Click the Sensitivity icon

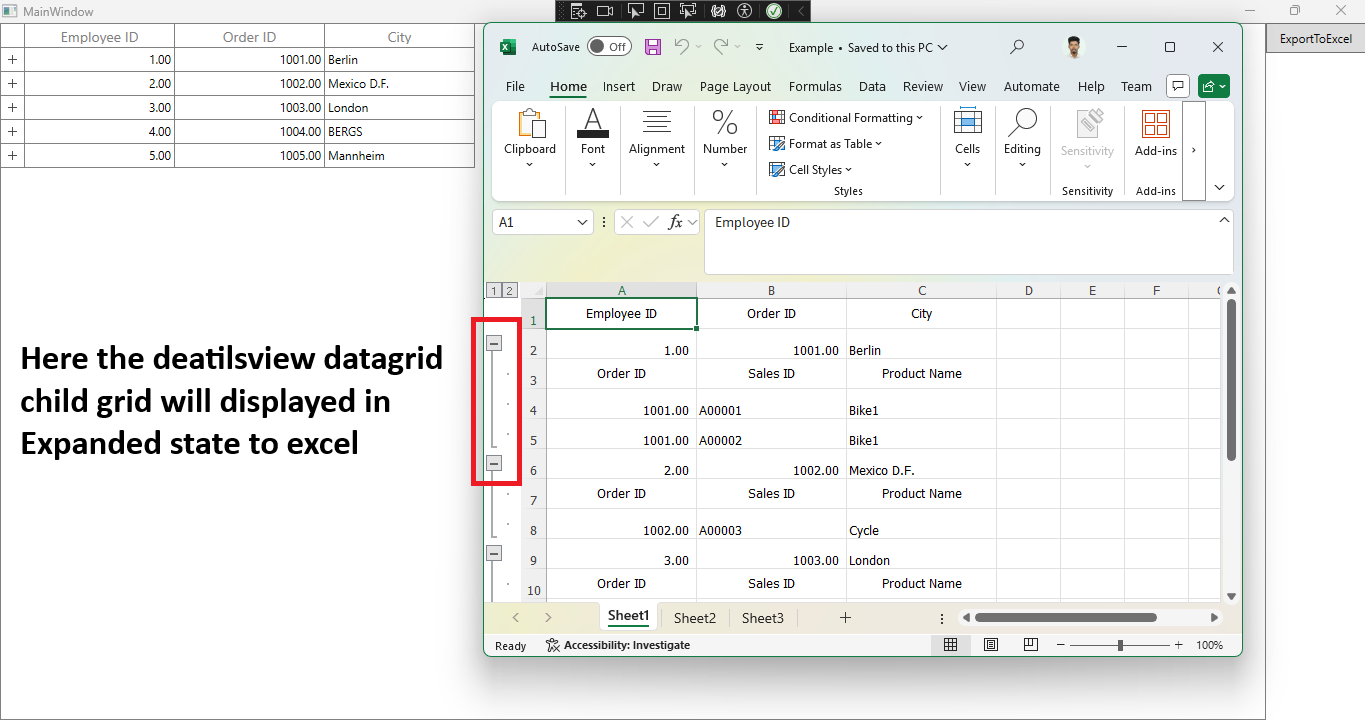(x=1088, y=124)
